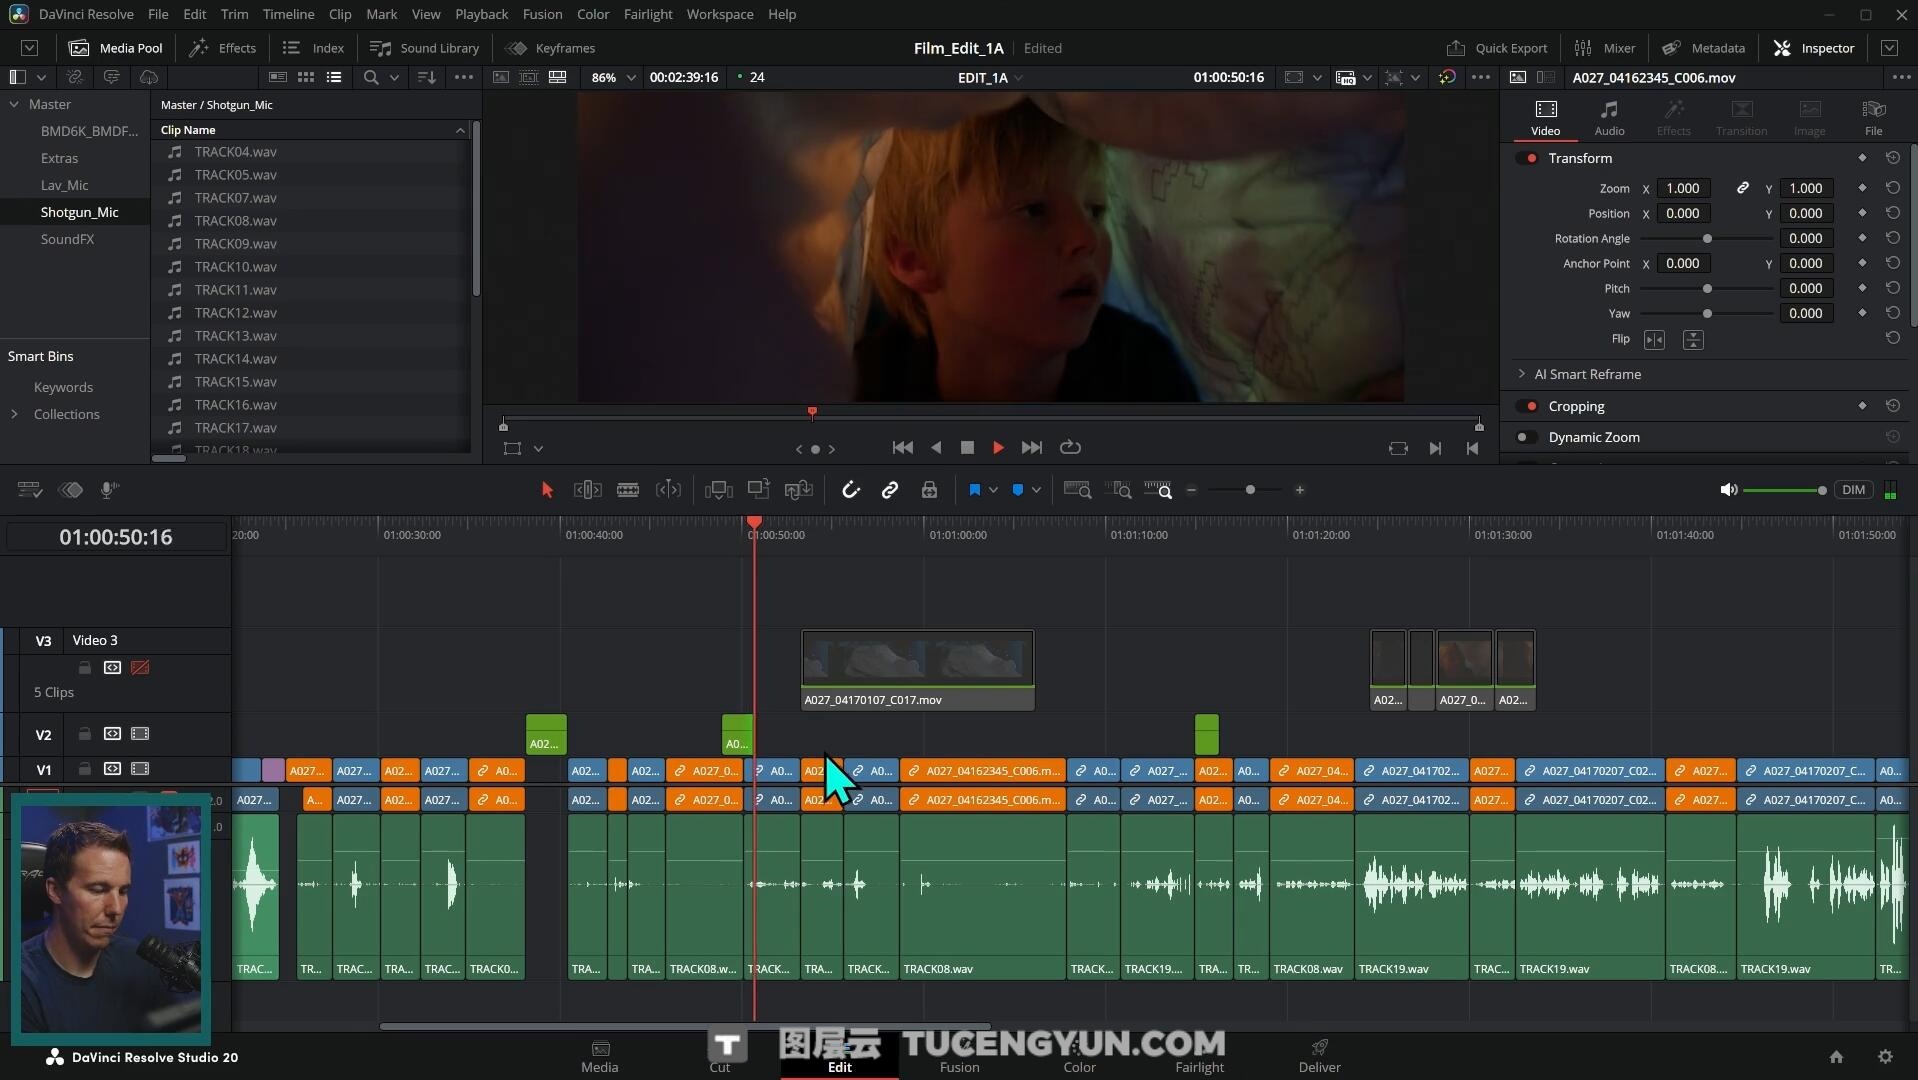This screenshot has height=1080, width=1918.
Task: Switch to the Audio inspector tab
Action: point(1608,117)
